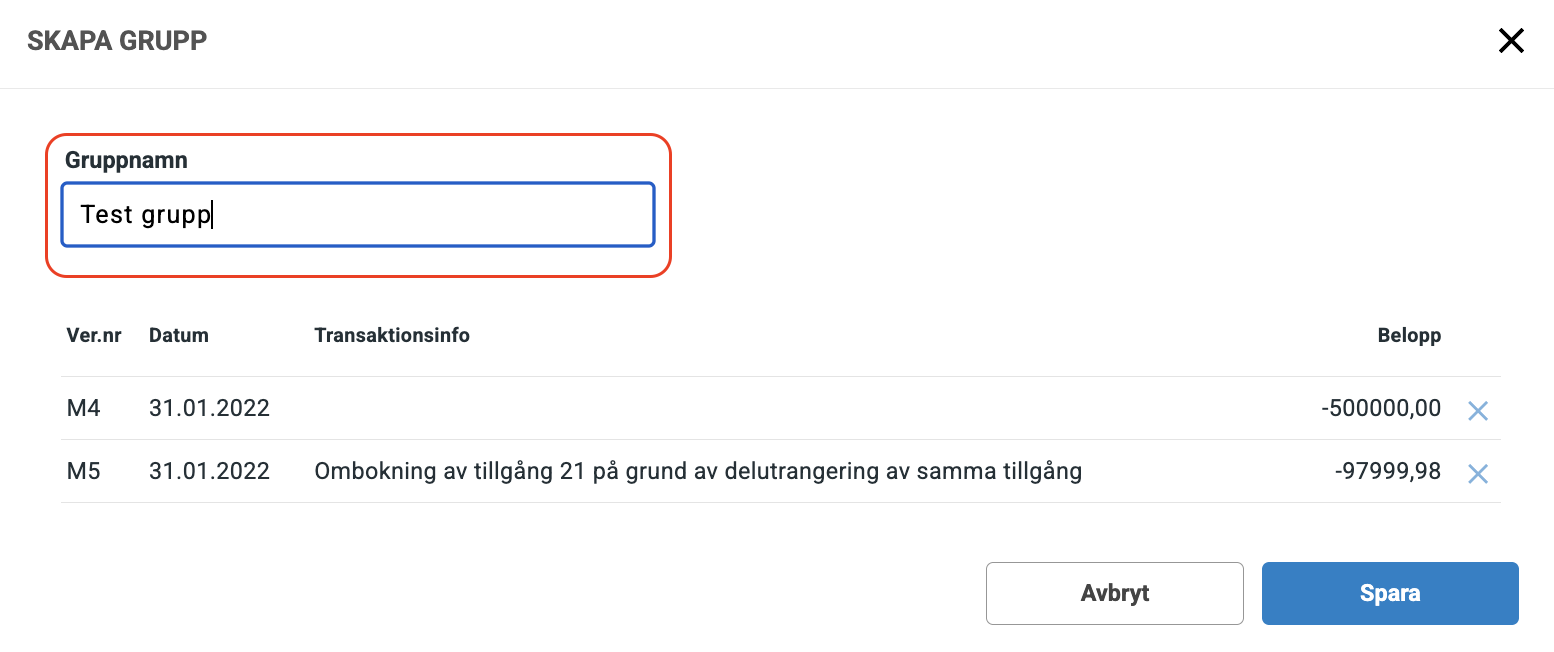Click the Gruppnamn label above the input
The height and width of the screenshot is (652, 1554).
pos(124,159)
